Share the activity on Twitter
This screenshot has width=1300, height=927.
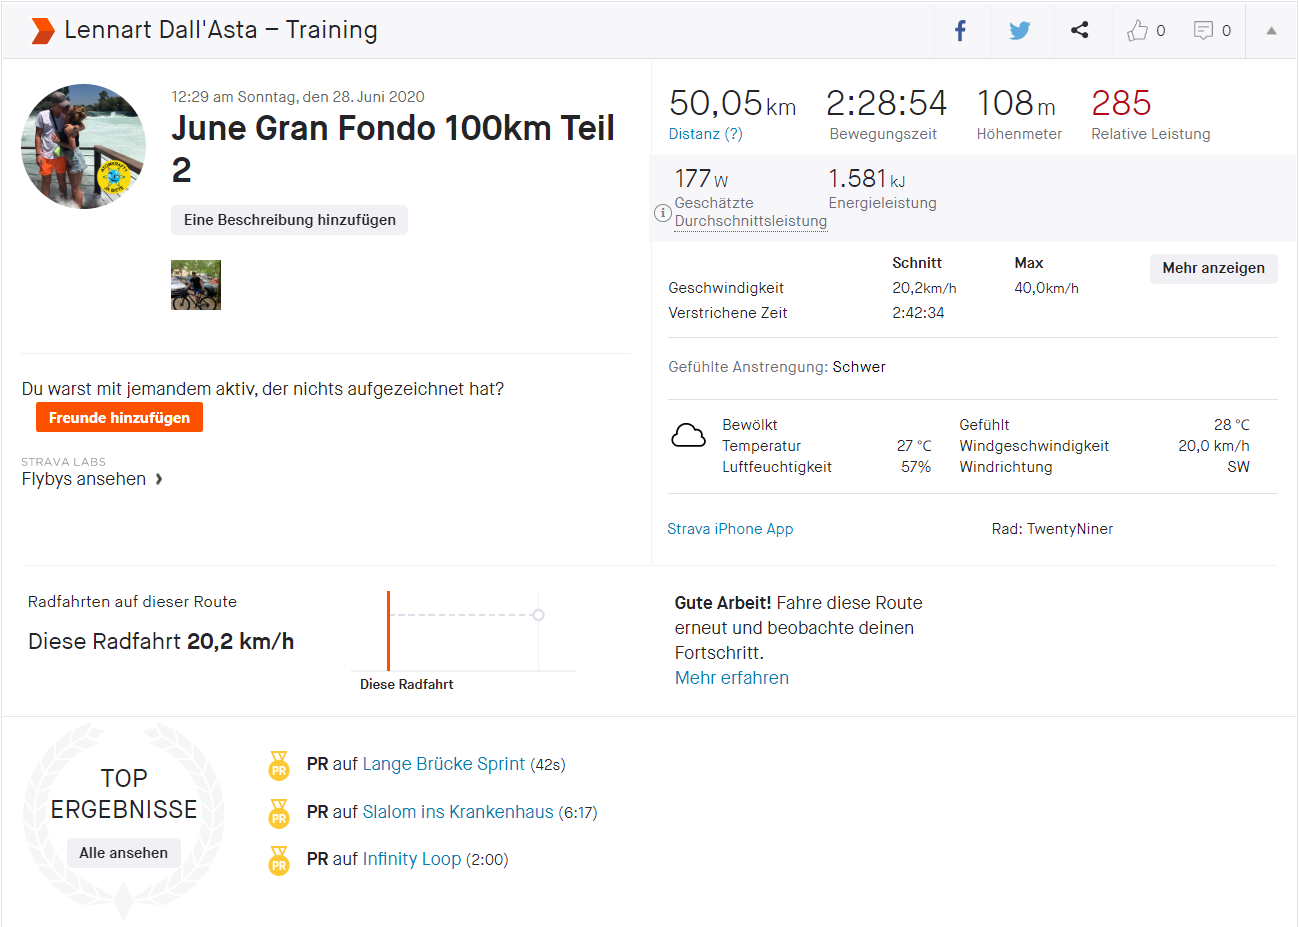coord(1020,30)
